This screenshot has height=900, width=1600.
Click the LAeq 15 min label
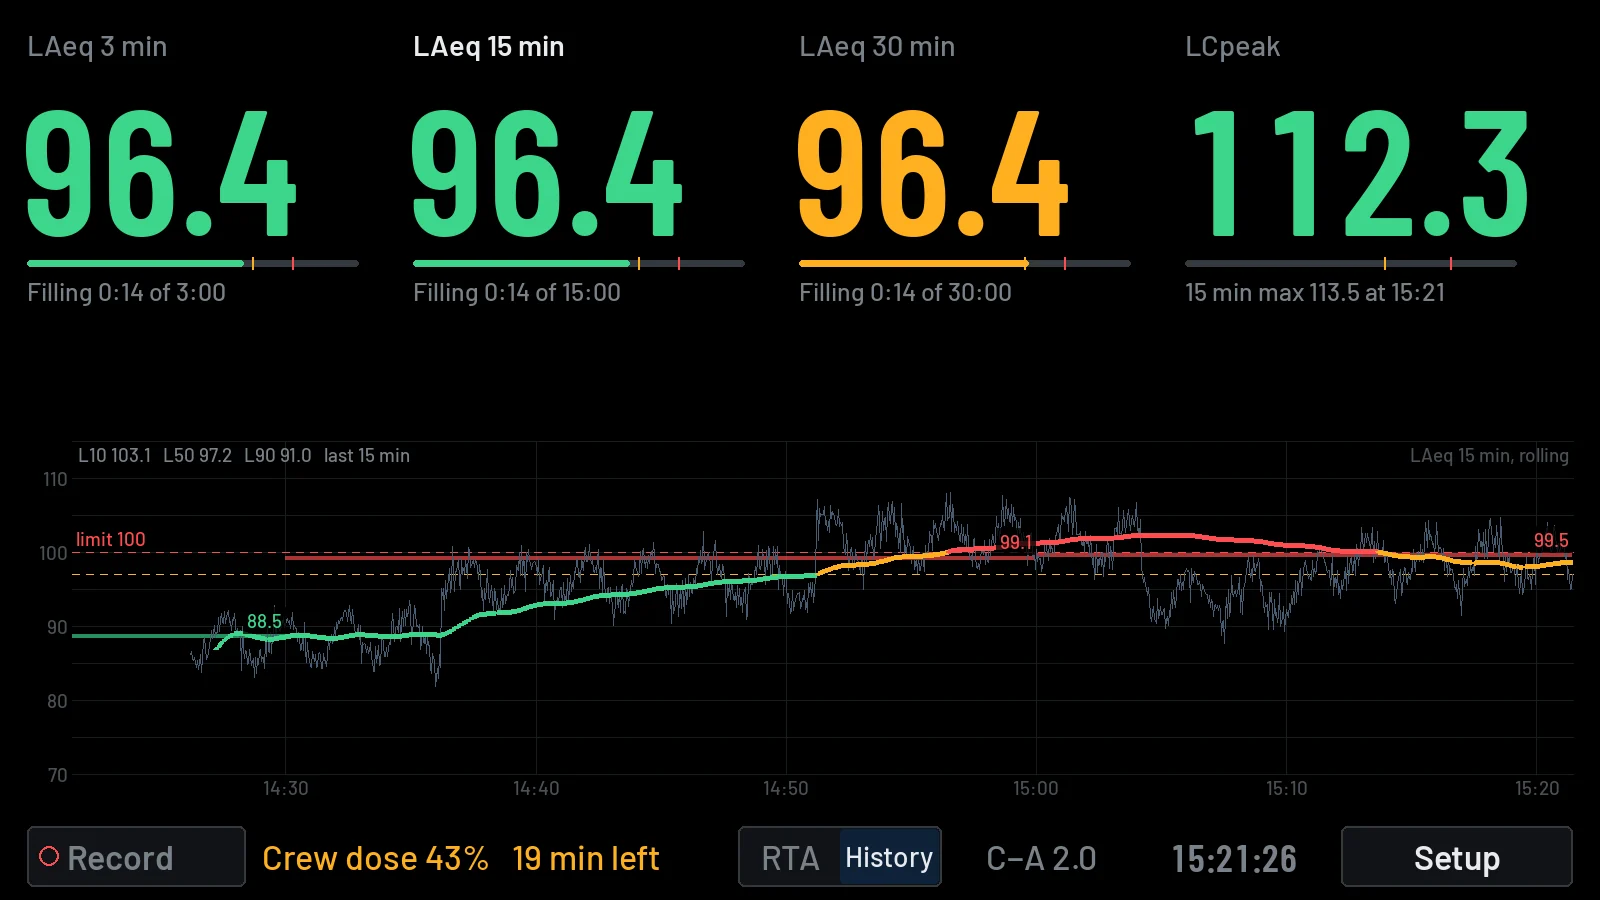coord(489,47)
